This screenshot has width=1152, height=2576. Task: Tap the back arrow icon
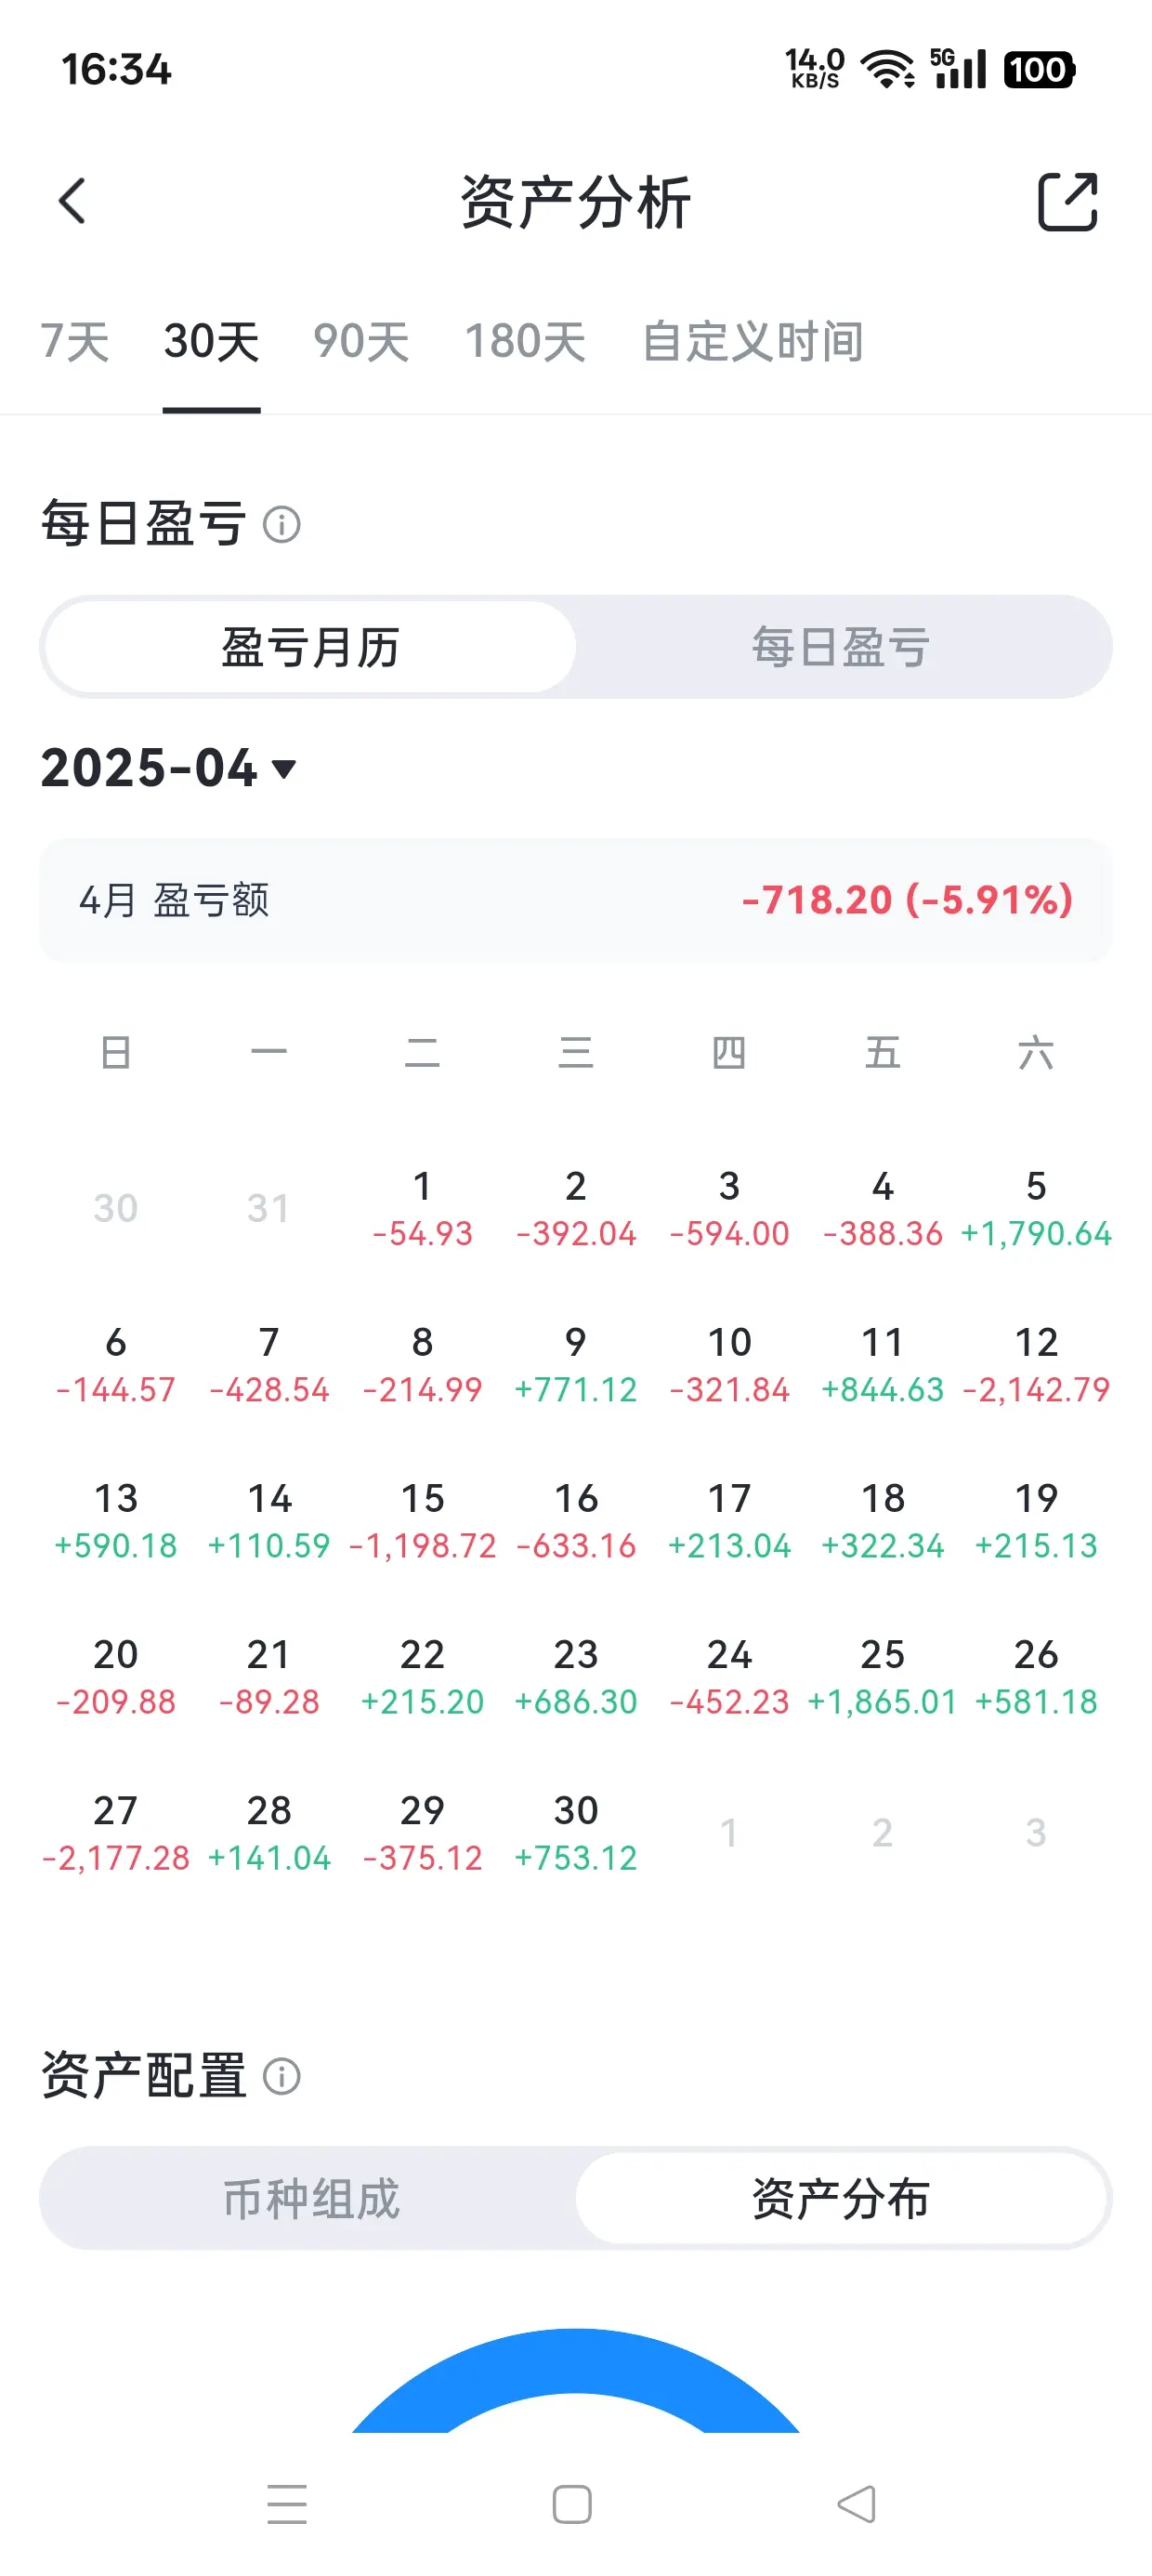point(72,201)
